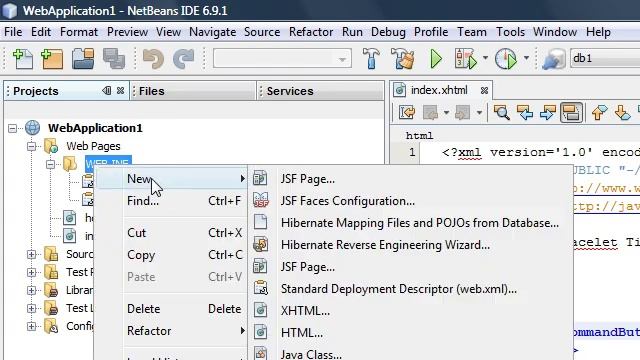Expand the Test Libraries node
Screen dimensions: 640x360
pos(31,308)
